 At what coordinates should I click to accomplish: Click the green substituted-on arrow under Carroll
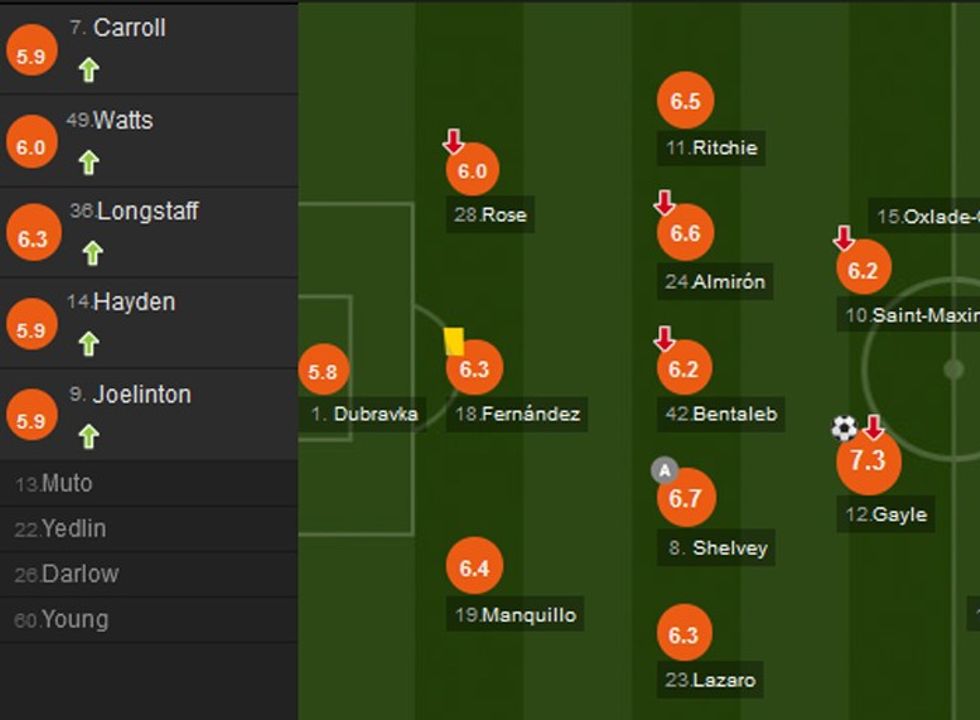point(89,70)
